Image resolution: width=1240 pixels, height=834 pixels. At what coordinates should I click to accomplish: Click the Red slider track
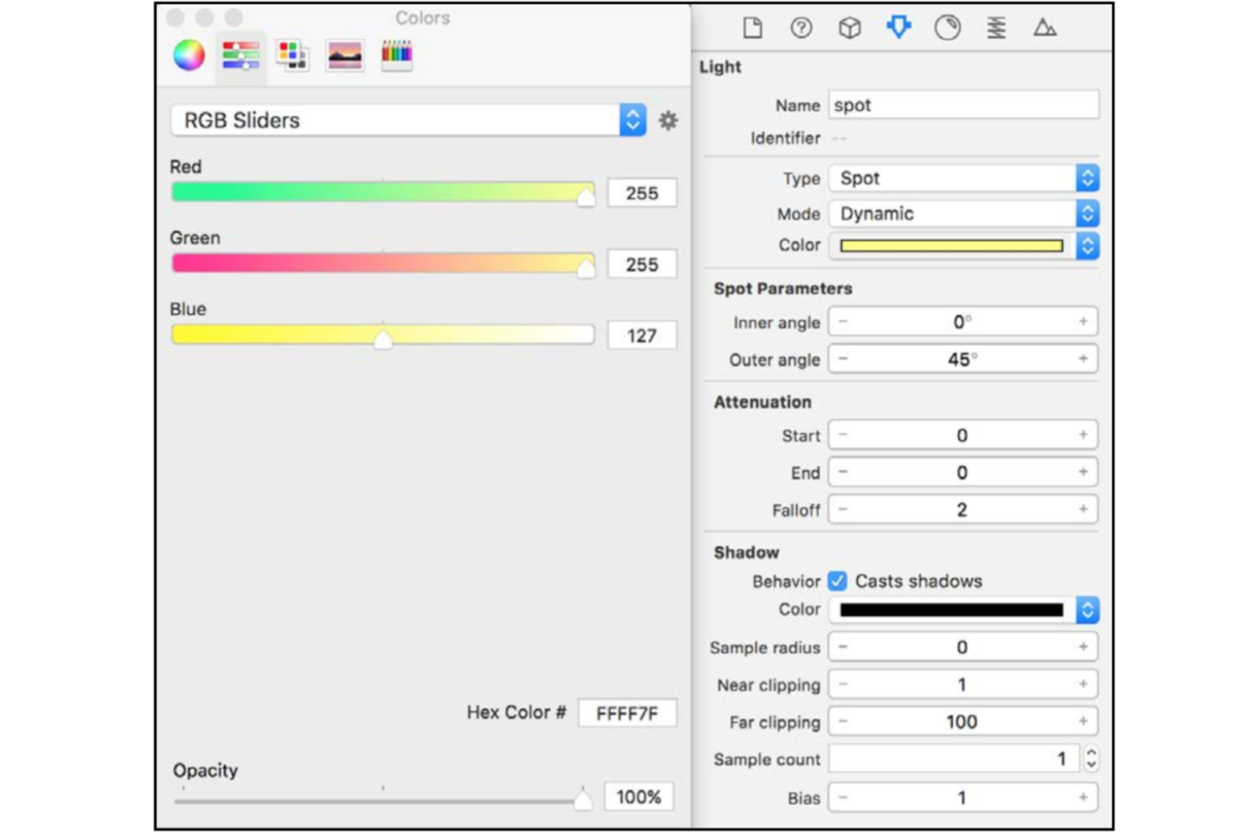(x=383, y=191)
